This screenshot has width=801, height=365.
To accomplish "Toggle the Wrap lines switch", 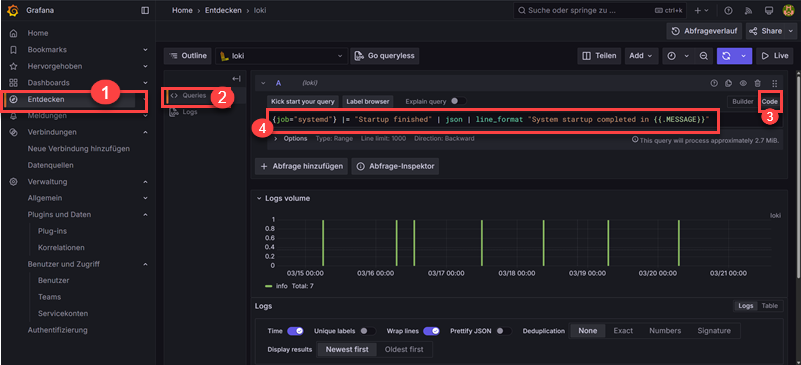I will tap(432, 331).
